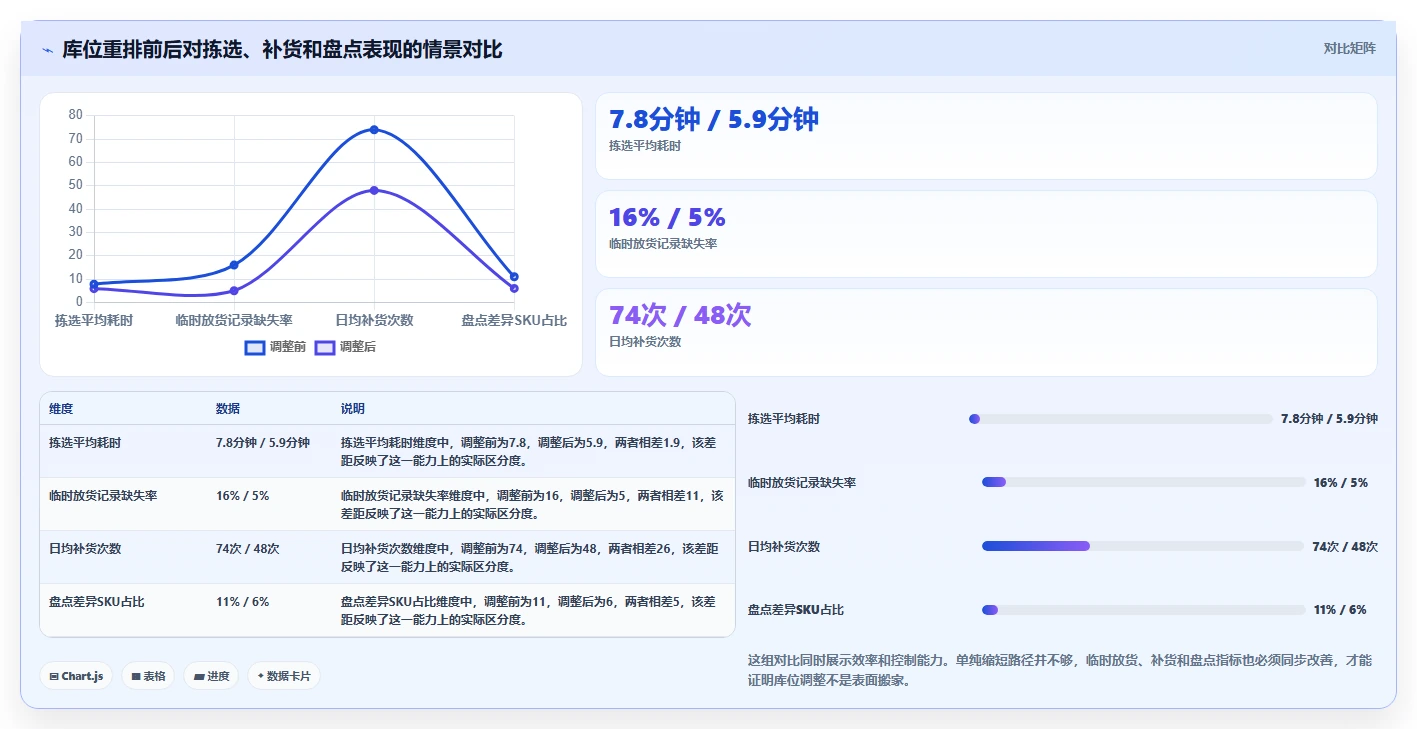Screen dimensions: 1417x729
Task: Click the 盘点差异SKU占比 x-axis label
Action: 514,320
